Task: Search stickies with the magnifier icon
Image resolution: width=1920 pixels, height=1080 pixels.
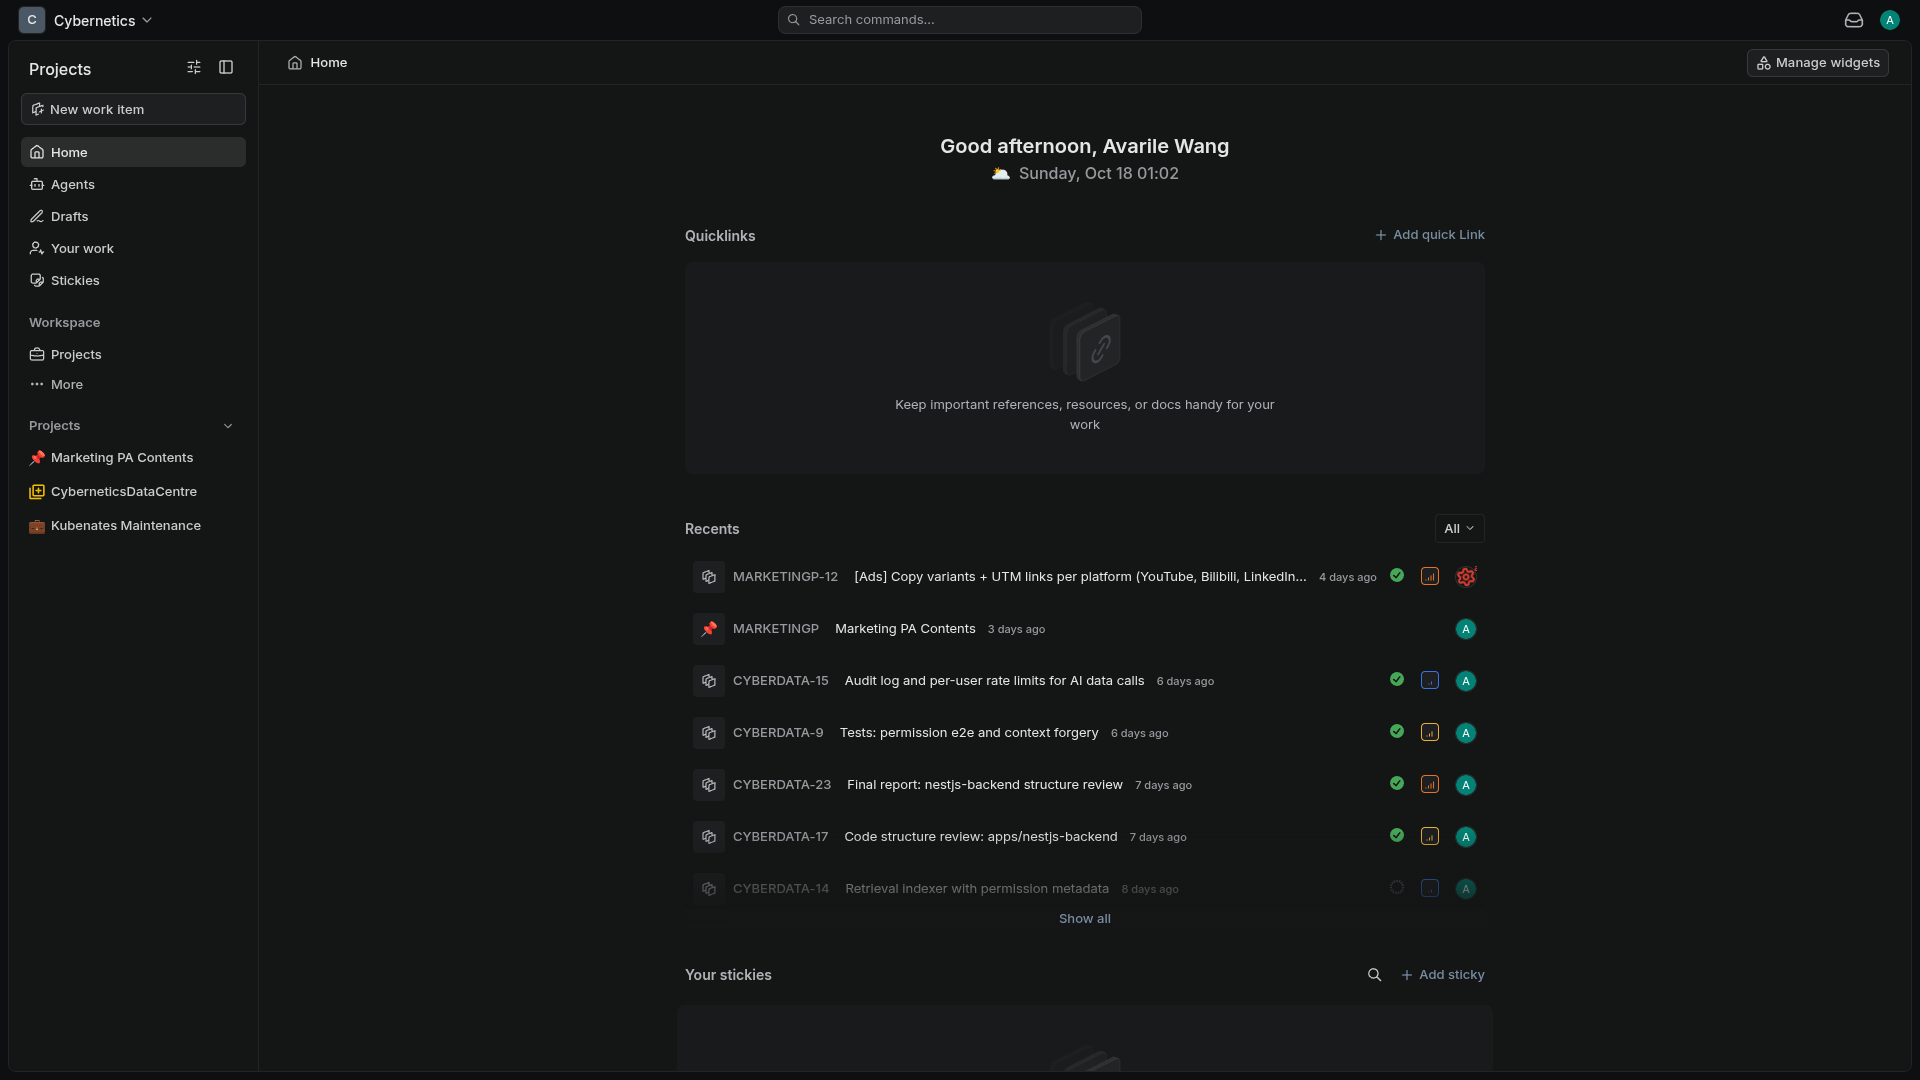Action: (1375, 975)
